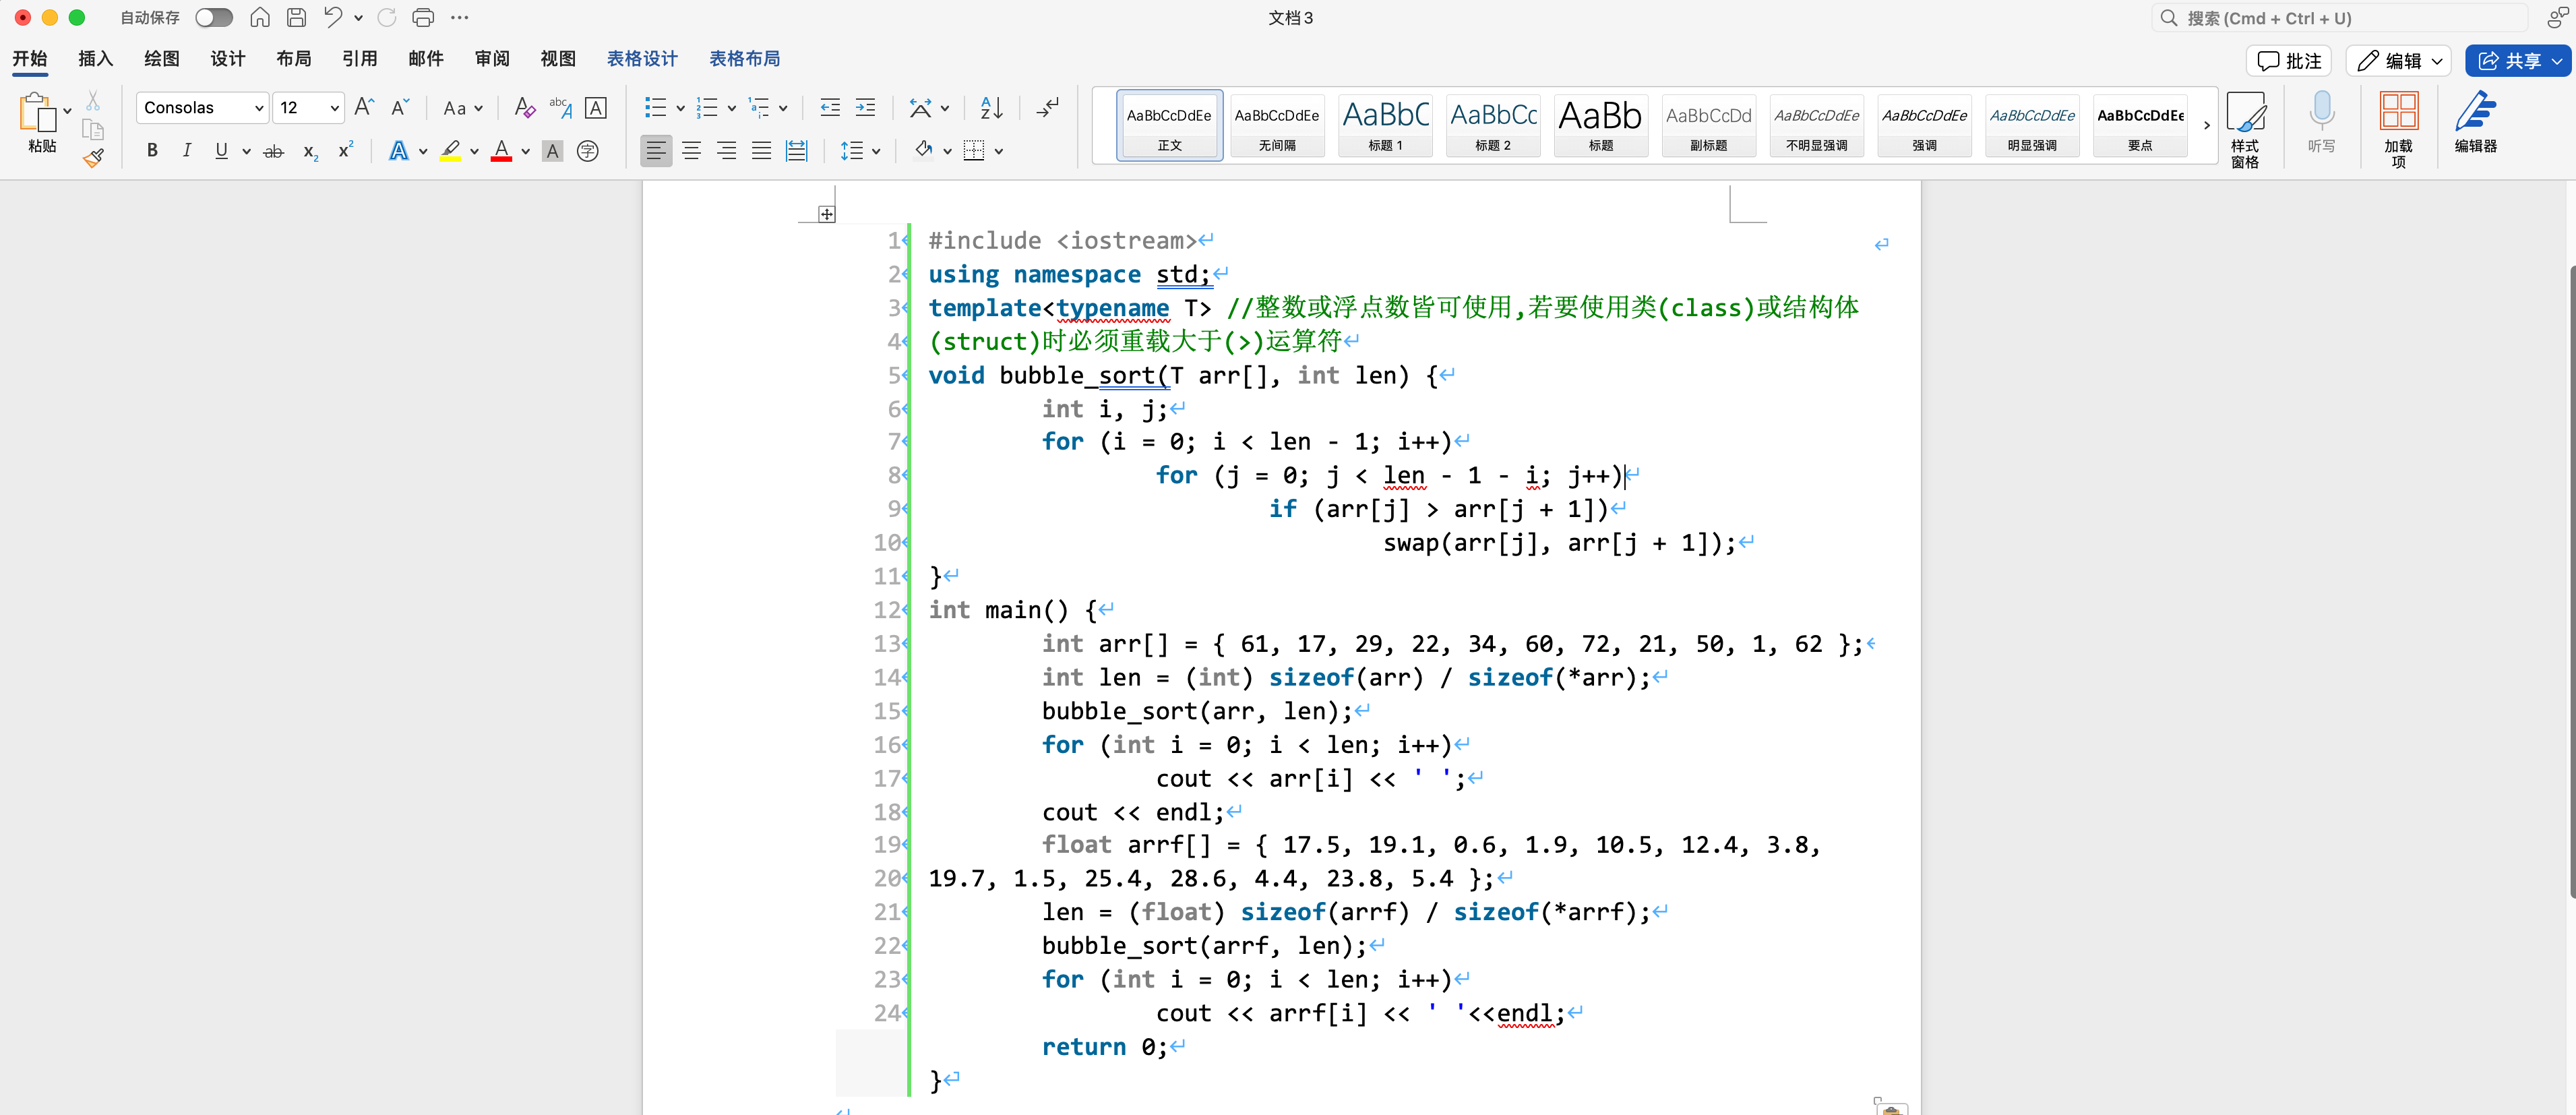
Task: Toggle Bold formatting
Action: point(152,151)
